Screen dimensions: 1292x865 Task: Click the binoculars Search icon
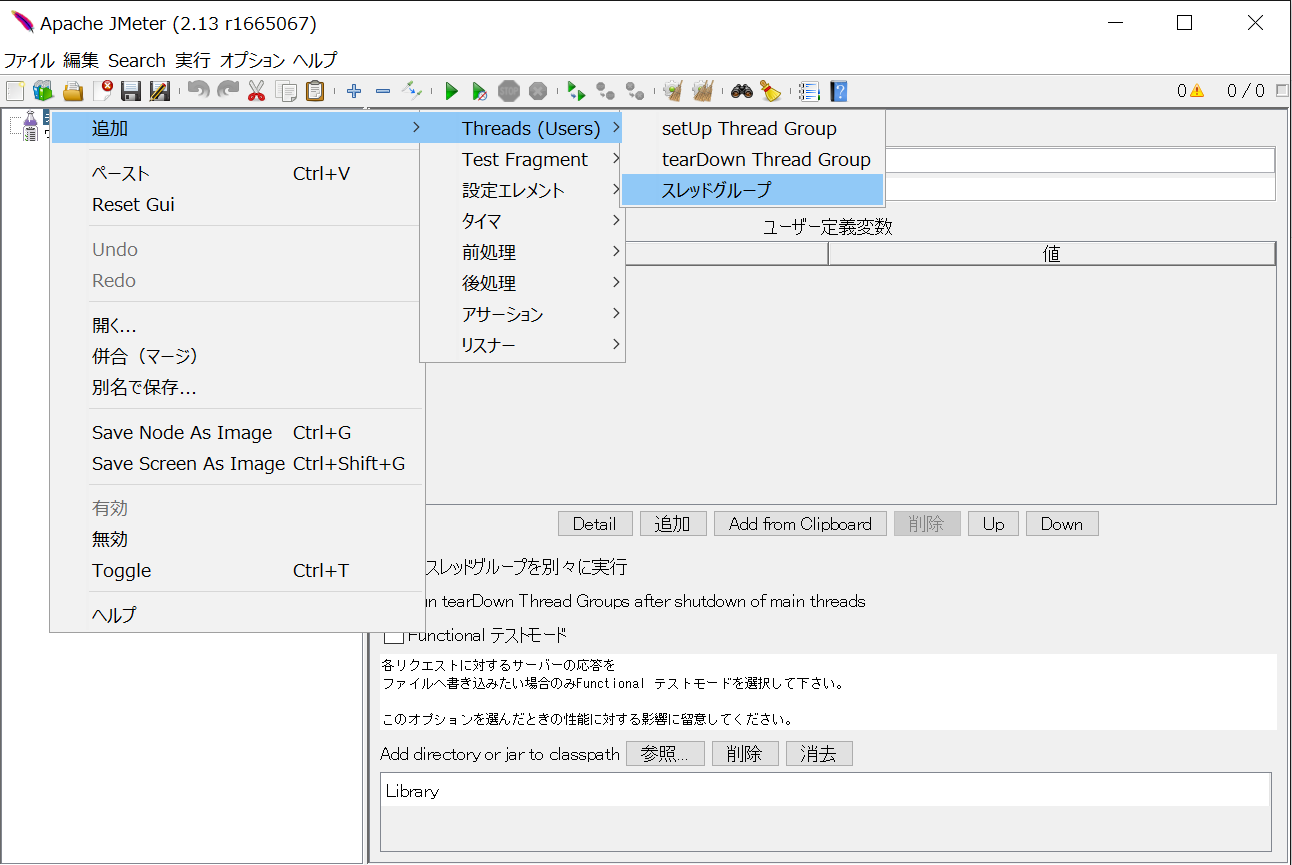pyautogui.click(x=741, y=92)
